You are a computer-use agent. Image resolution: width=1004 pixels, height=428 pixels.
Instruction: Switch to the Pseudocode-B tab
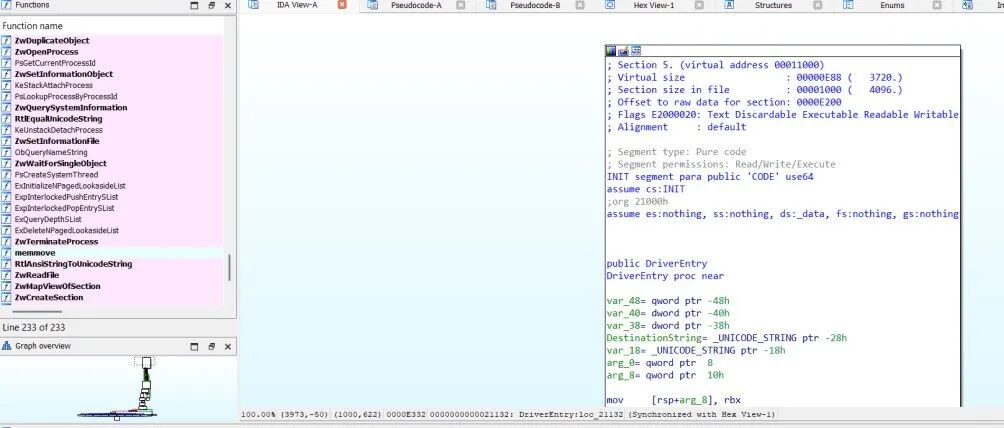(535, 5)
